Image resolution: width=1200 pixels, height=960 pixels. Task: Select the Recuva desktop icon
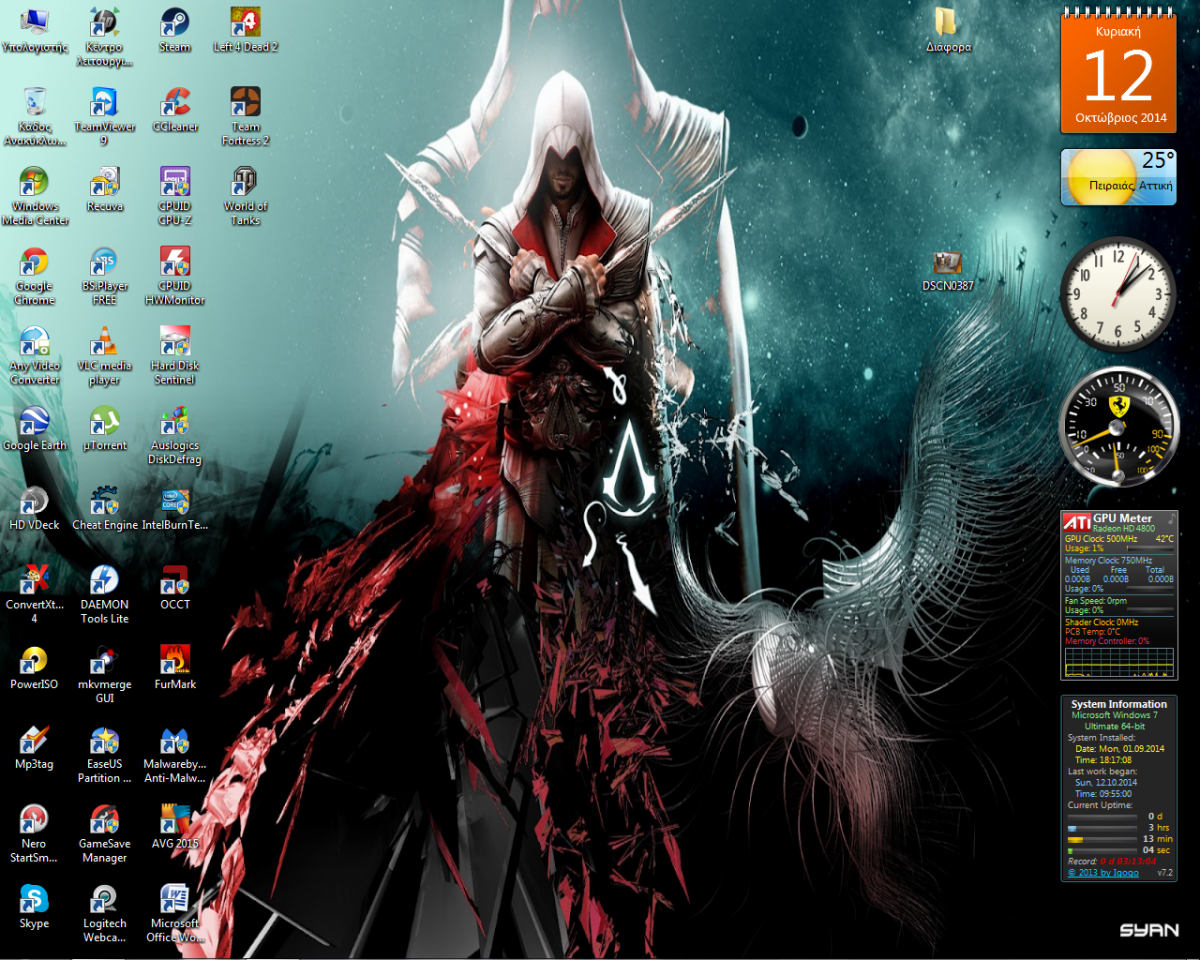(x=104, y=190)
